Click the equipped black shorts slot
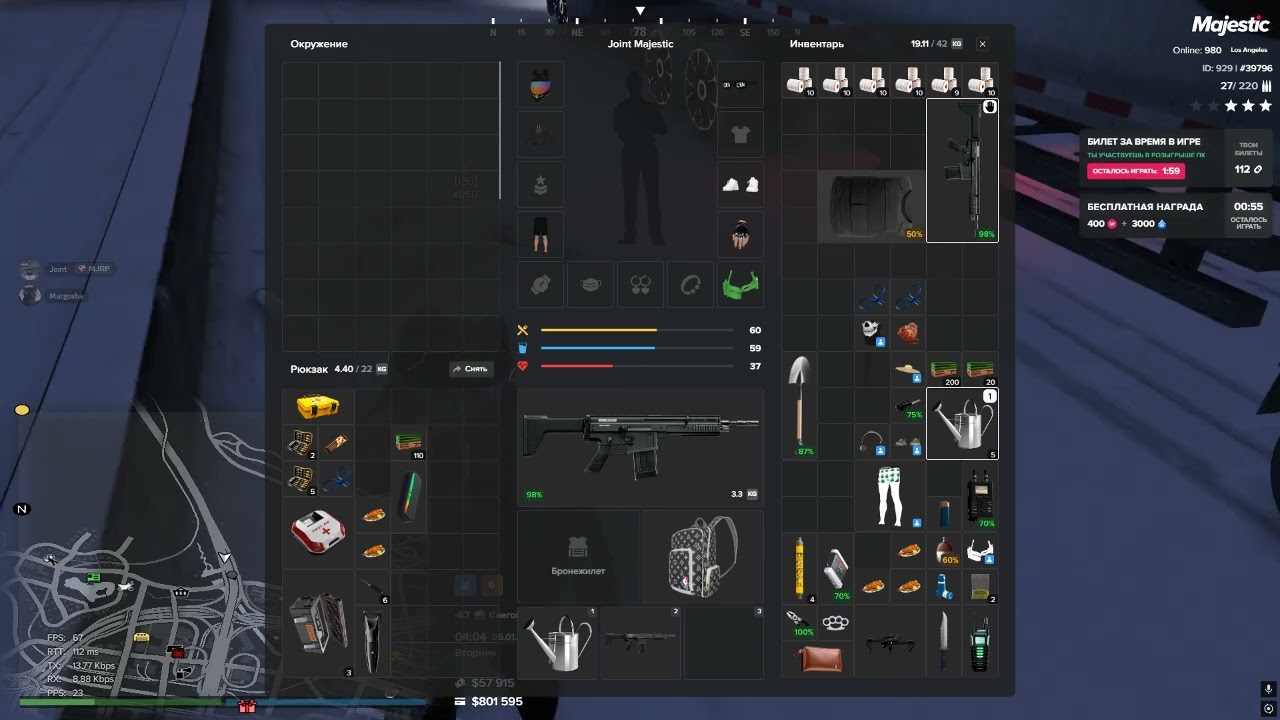The height and width of the screenshot is (720, 1280). 540,235
